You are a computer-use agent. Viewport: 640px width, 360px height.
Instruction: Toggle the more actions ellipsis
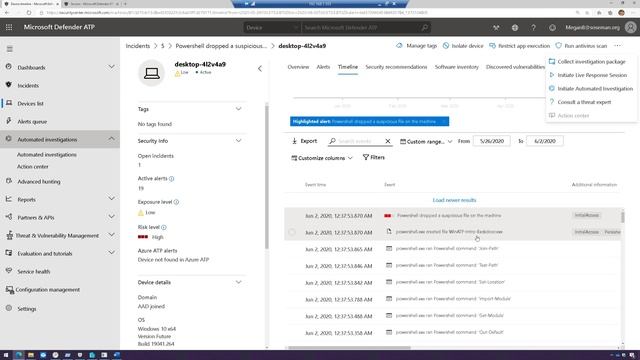(617, 46)
